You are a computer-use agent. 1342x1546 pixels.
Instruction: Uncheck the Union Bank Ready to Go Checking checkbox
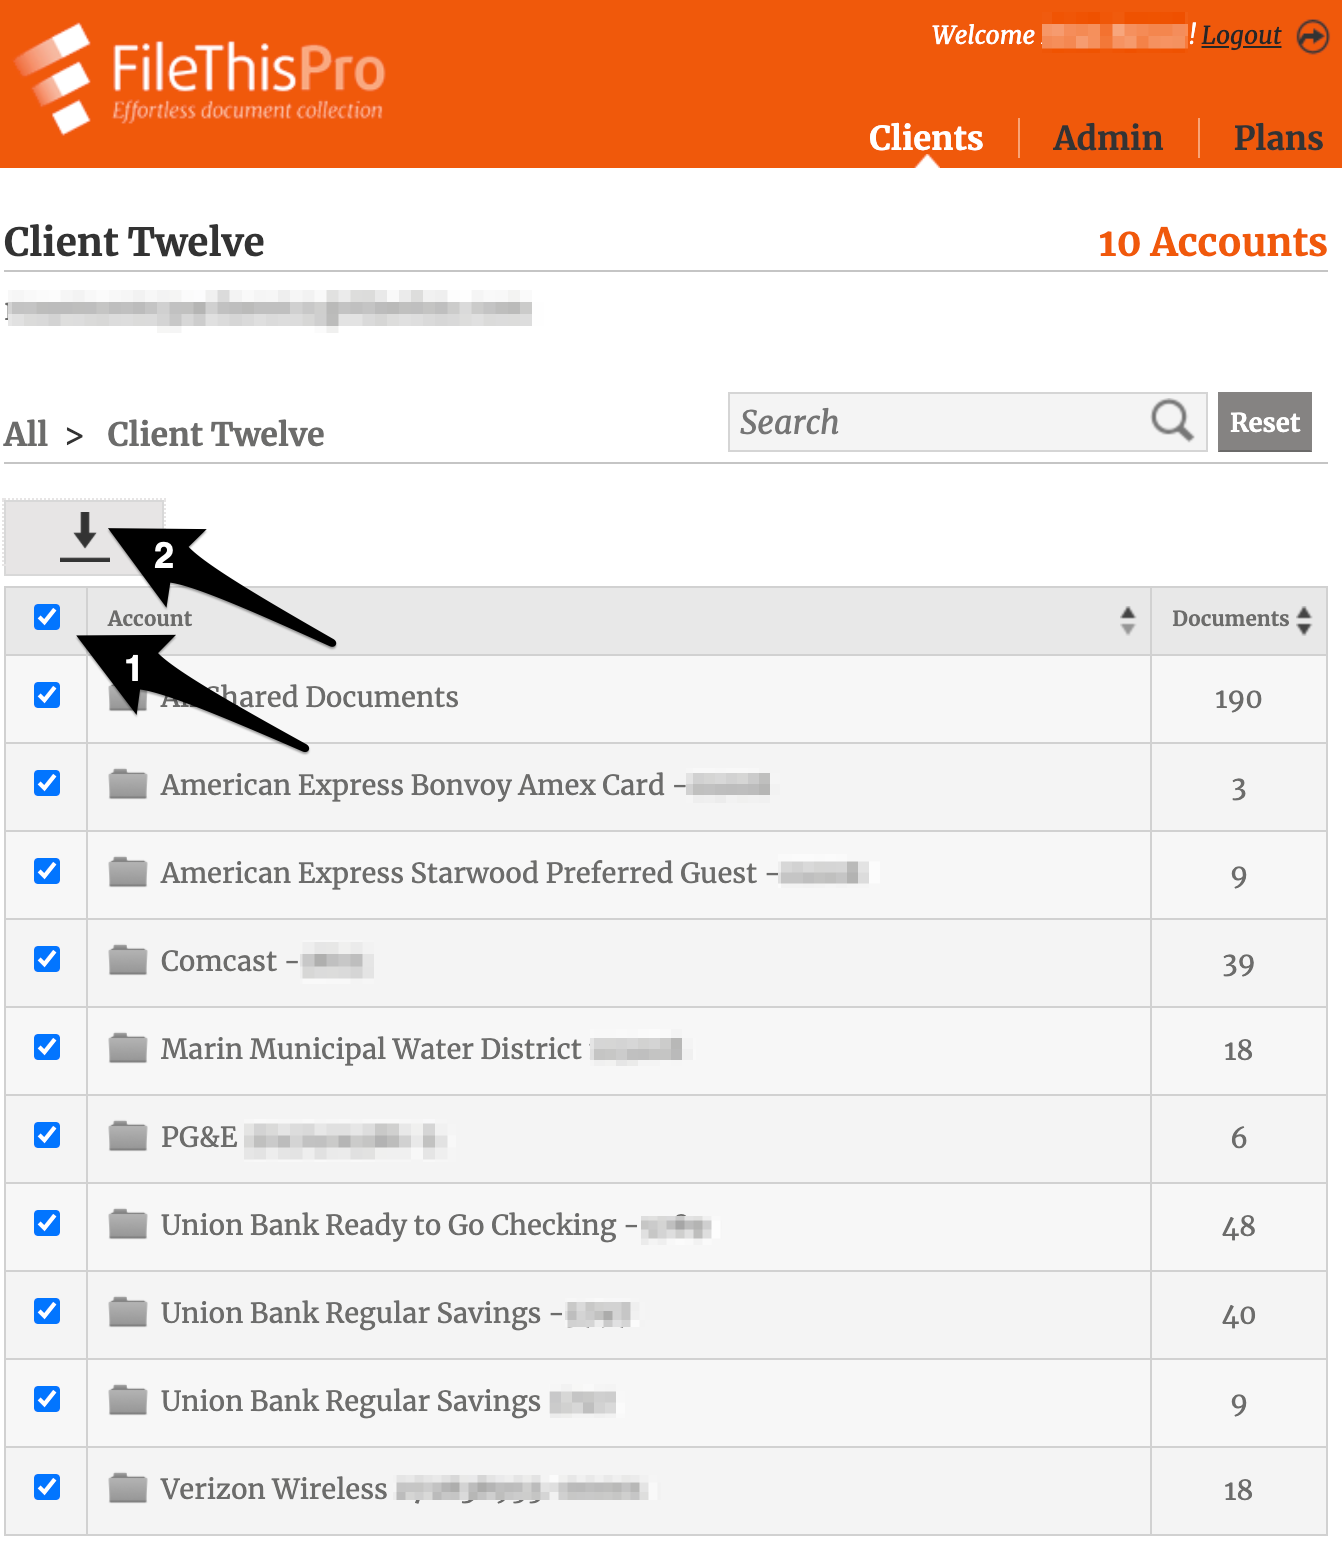coord(47,1223)
